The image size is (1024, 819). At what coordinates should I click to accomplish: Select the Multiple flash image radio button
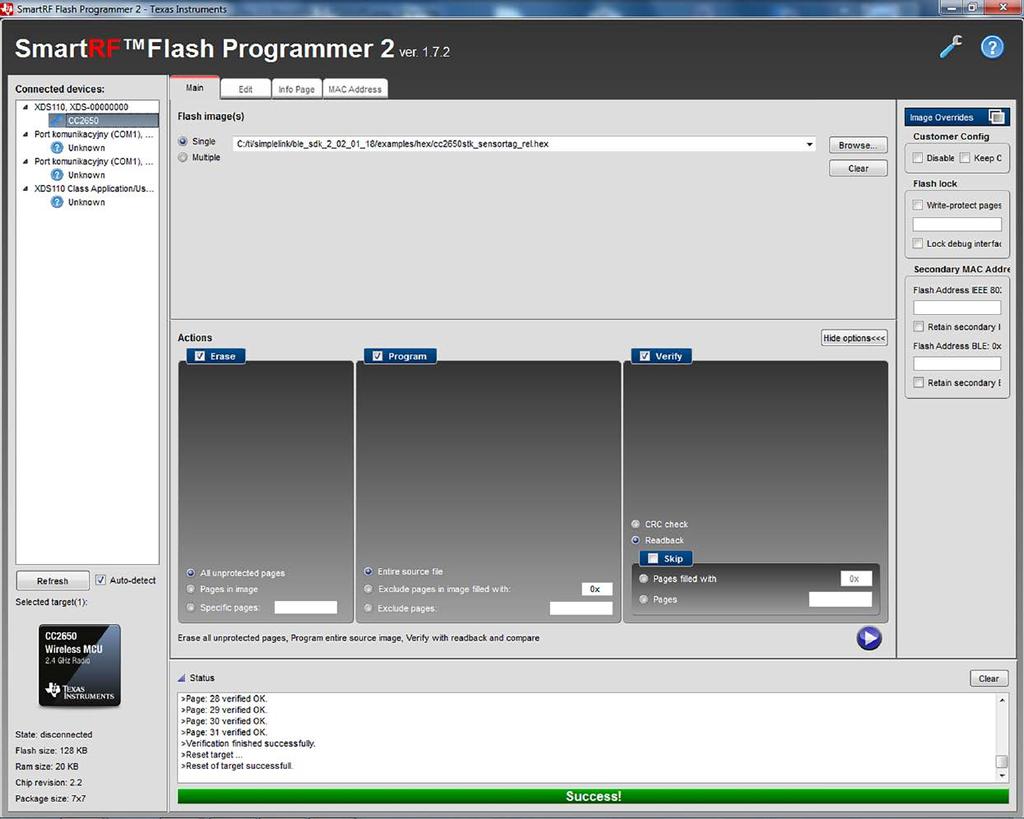click(x=183, y=157)
